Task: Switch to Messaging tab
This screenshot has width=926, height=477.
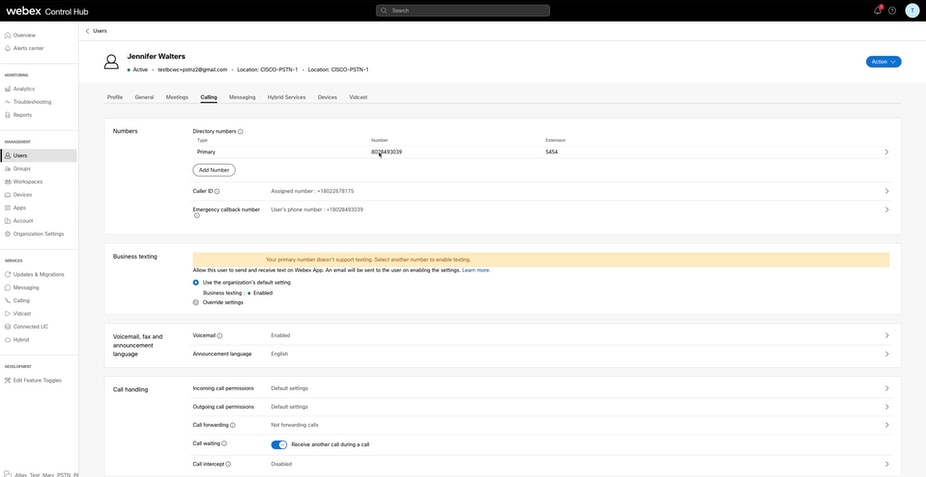Action: [242, 97]
